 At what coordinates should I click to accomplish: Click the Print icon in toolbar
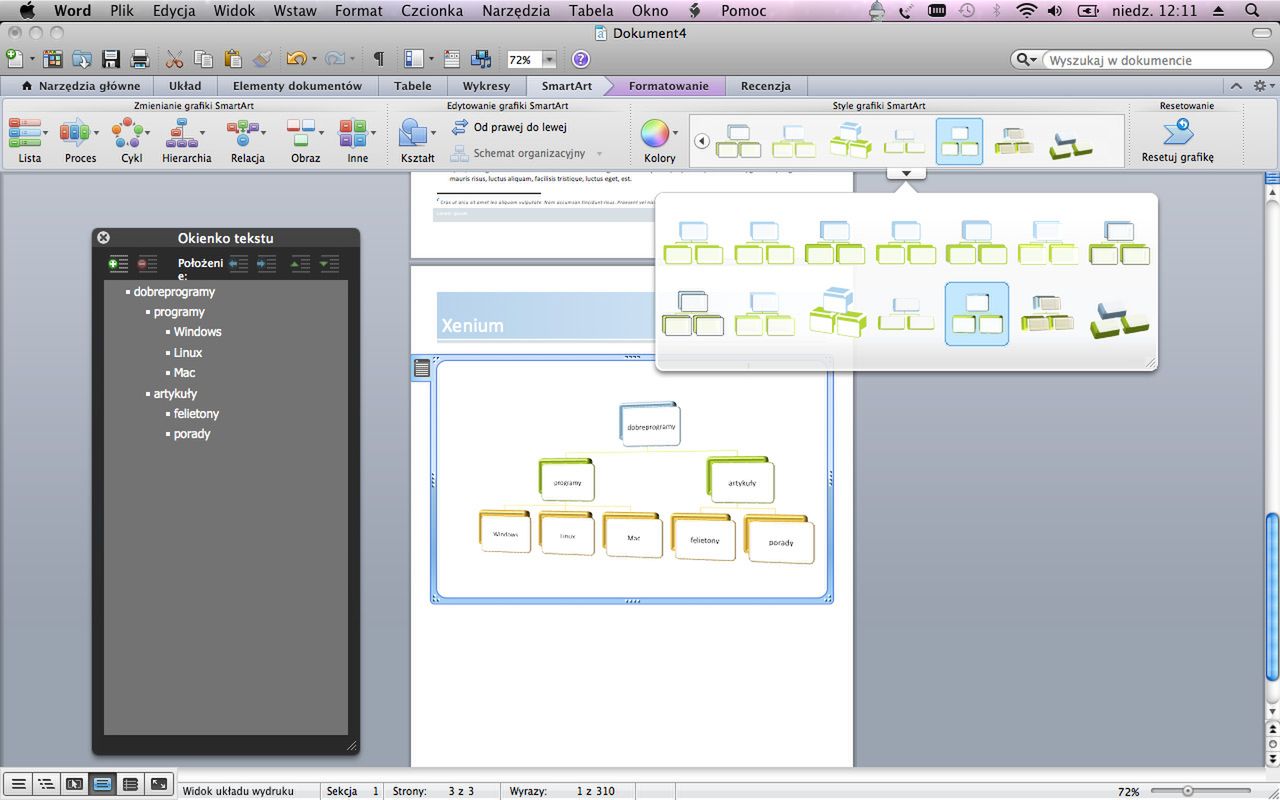(140, 59)
